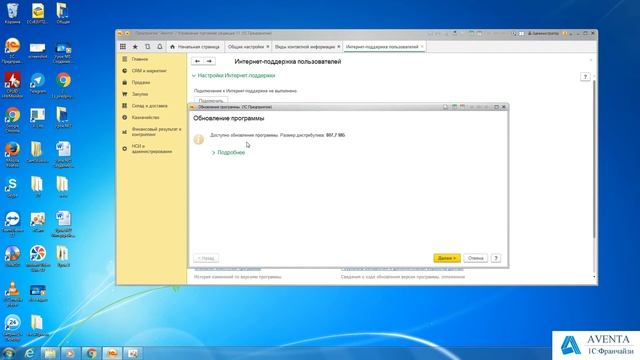
Task: Open Windows Media Player from taskbar
Action: click(x=70, y=353)
